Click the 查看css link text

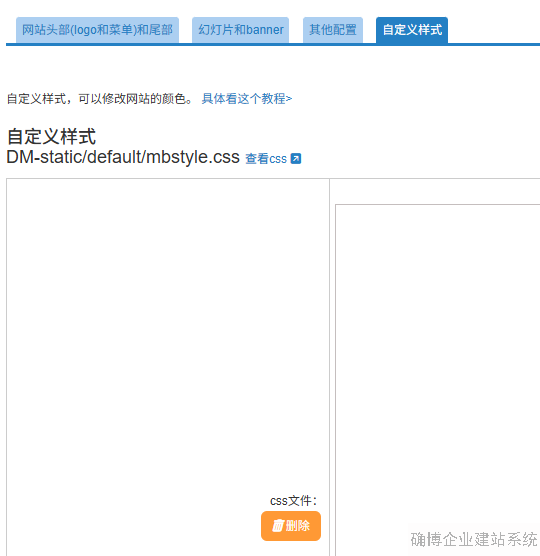click(x=266, y=159)
